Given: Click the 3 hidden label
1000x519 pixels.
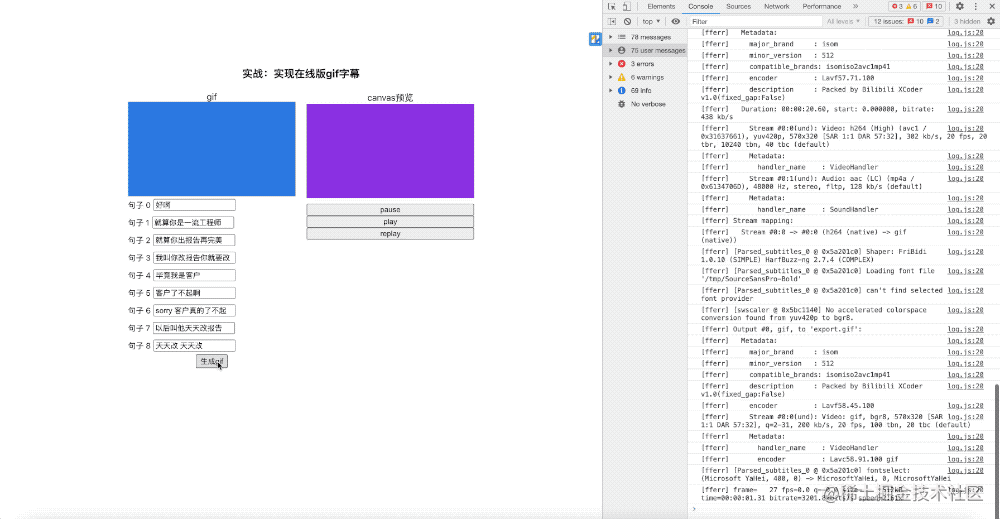Looking at the screenshot, I should tap(967, 21).
